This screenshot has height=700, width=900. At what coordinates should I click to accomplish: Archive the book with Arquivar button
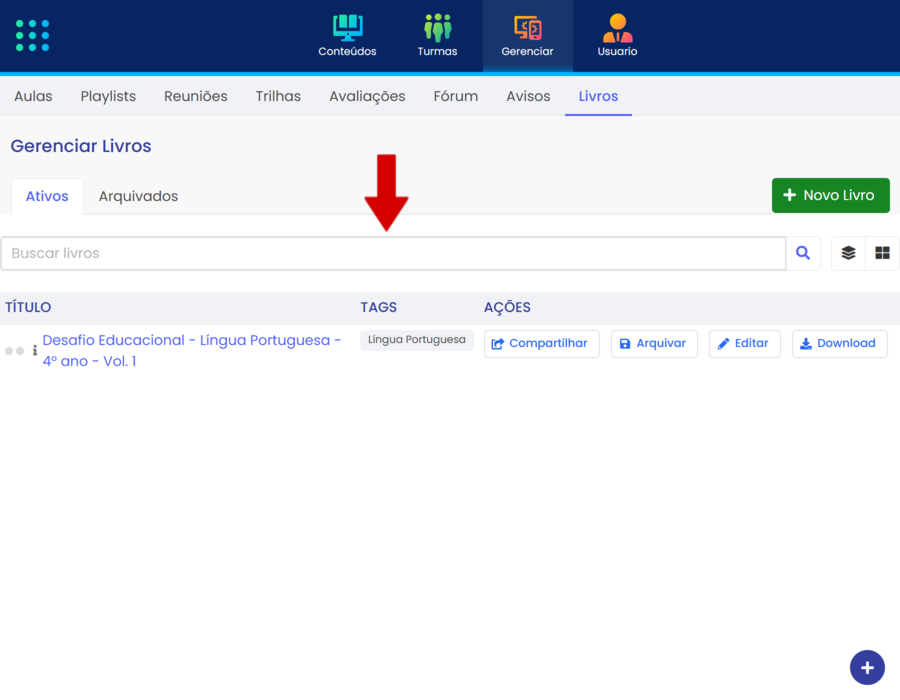653,343
